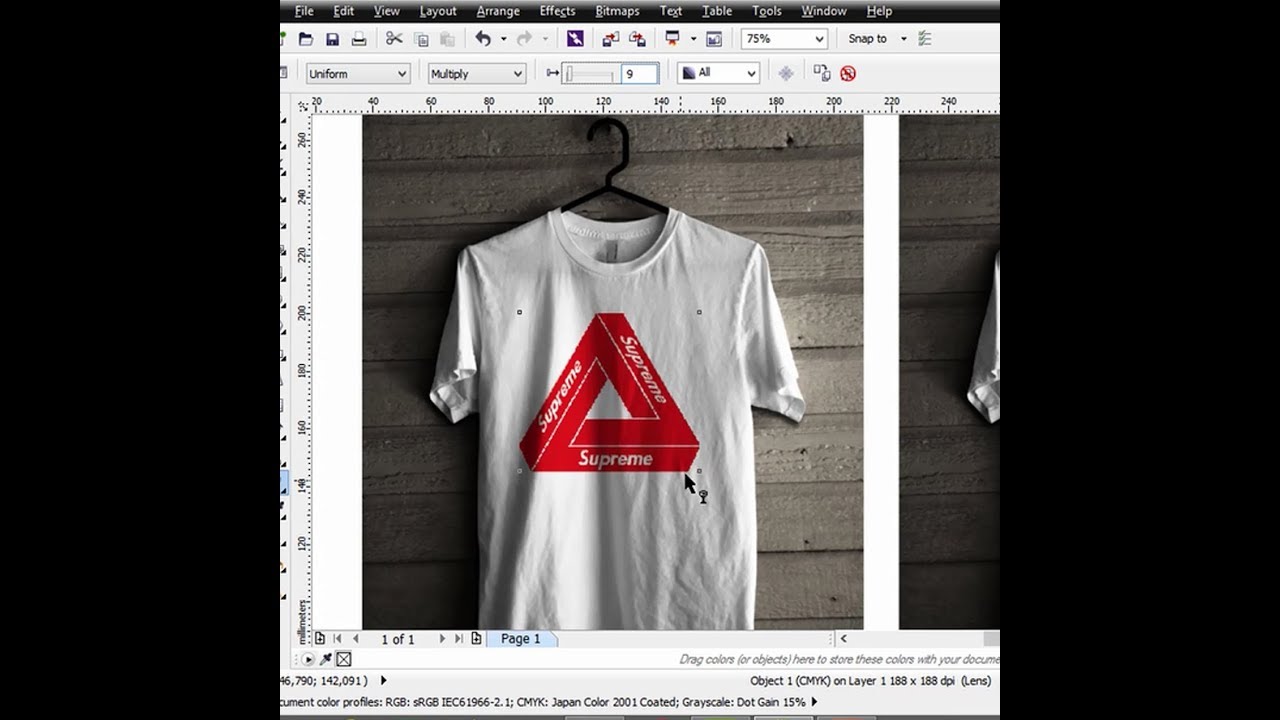1280x720 pixels.
Task: Click the Print icon
Action: (359, 39)
